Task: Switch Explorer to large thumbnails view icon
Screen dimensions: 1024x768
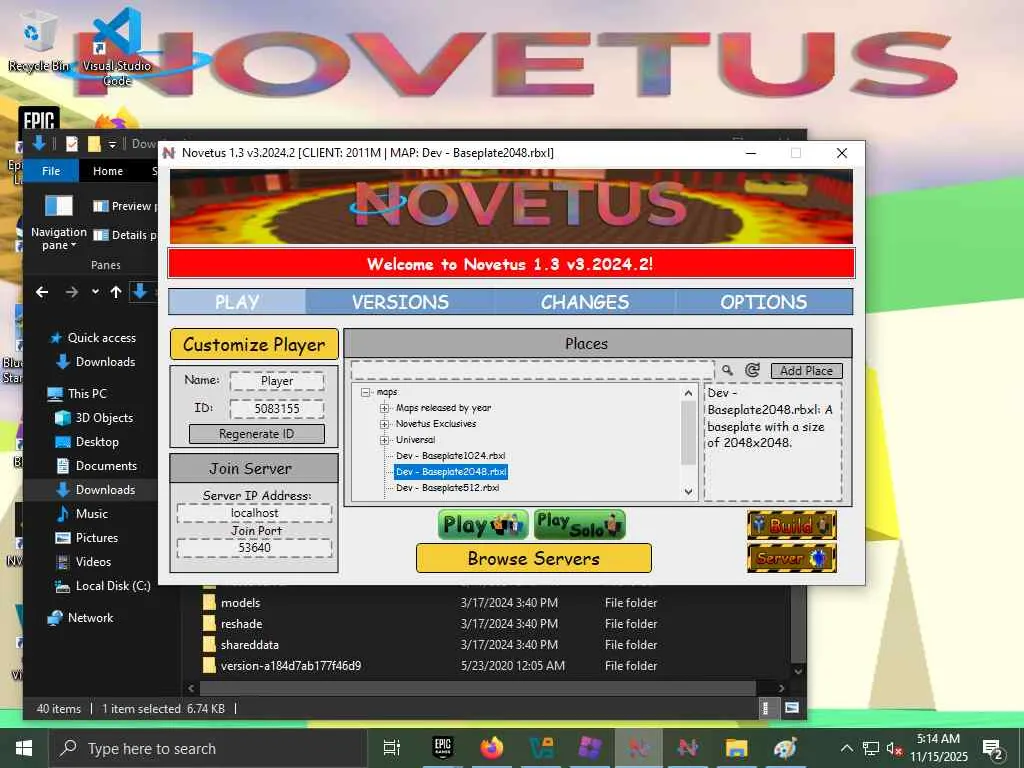Action: [x=792, y=708]
